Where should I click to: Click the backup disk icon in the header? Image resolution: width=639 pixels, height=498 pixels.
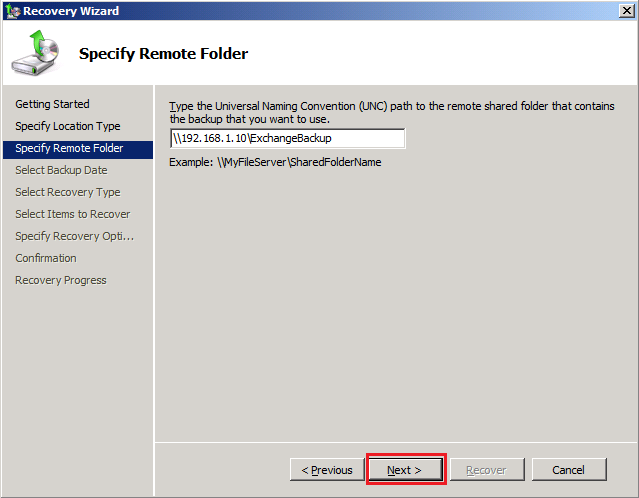35,56
